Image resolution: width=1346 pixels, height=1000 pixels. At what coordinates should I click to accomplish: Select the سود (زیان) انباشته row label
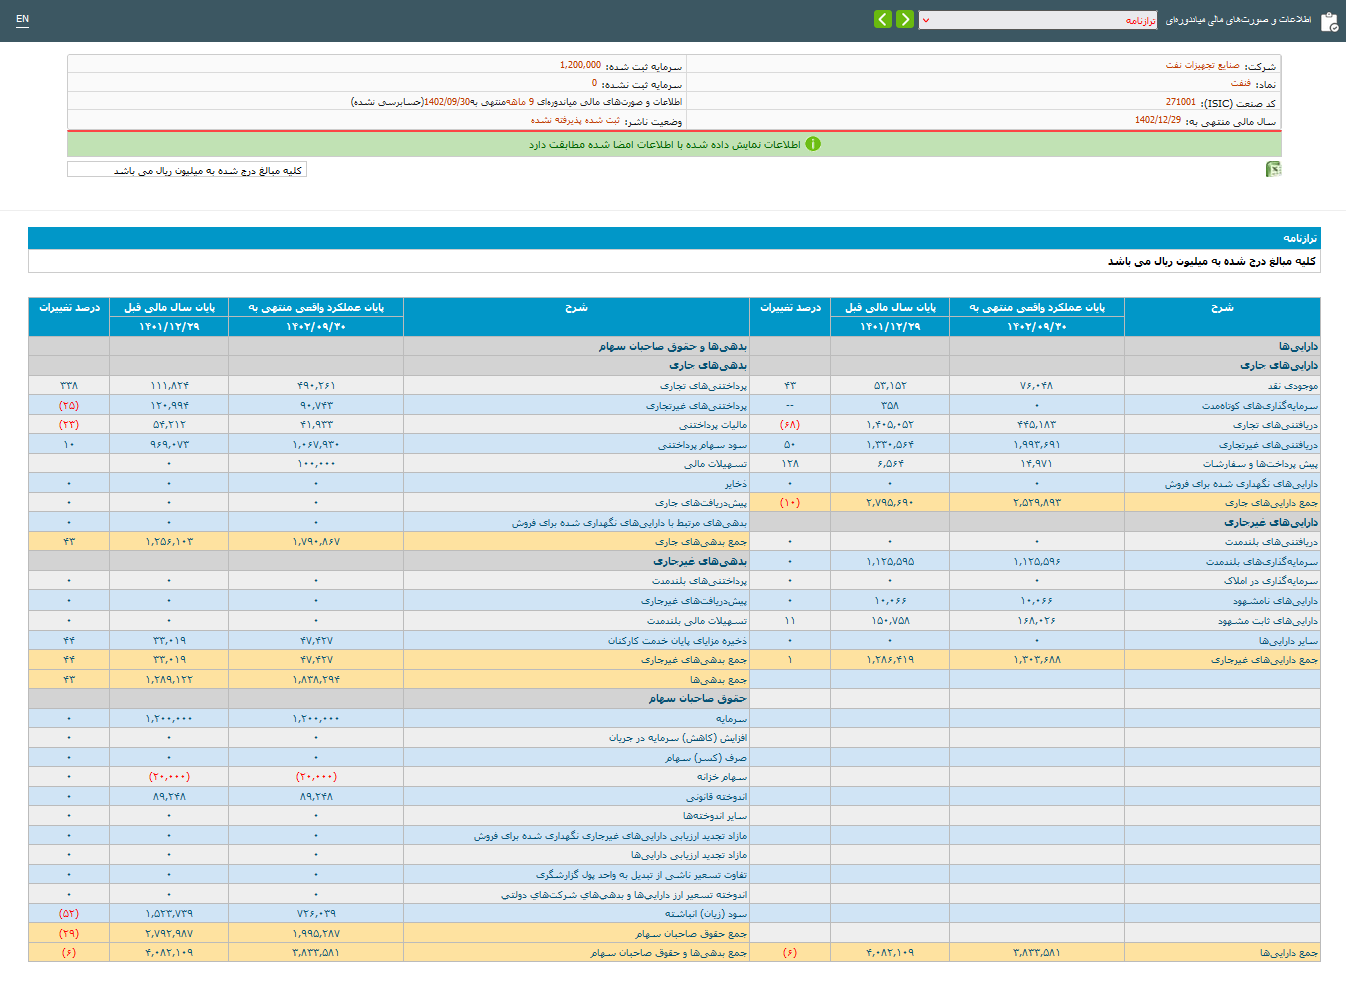tap(706, 914)
